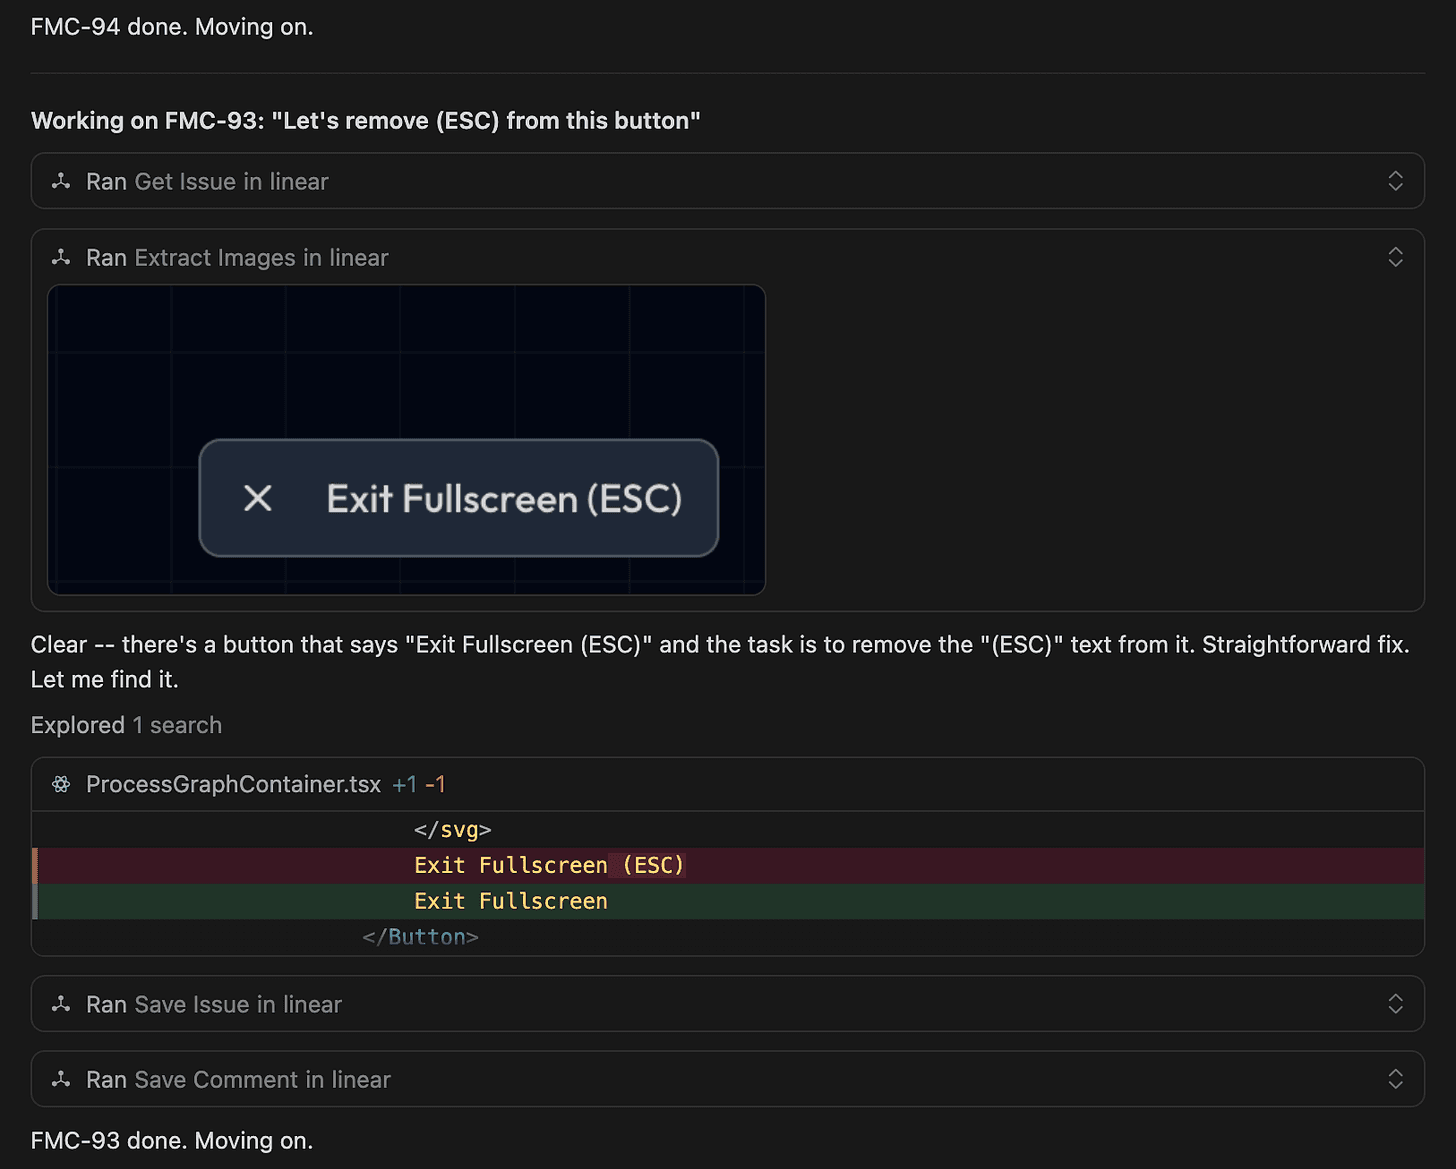Viewport: 1456px width, 1169px height.
Task: Click the Ran Extract Images in linear label
Action: 237,257
